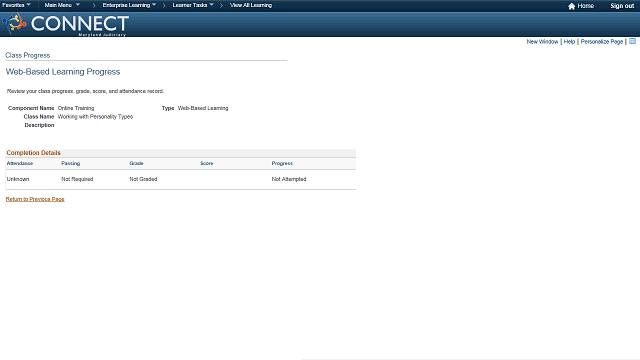Viewport: 640px width, 360px height.
Task: Click the Class Progress page title
Action: (28, 56)
